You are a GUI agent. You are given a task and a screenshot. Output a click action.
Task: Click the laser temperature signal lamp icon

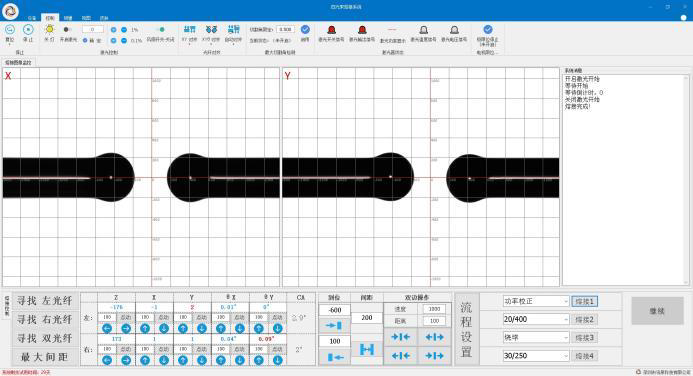point(423,30)
